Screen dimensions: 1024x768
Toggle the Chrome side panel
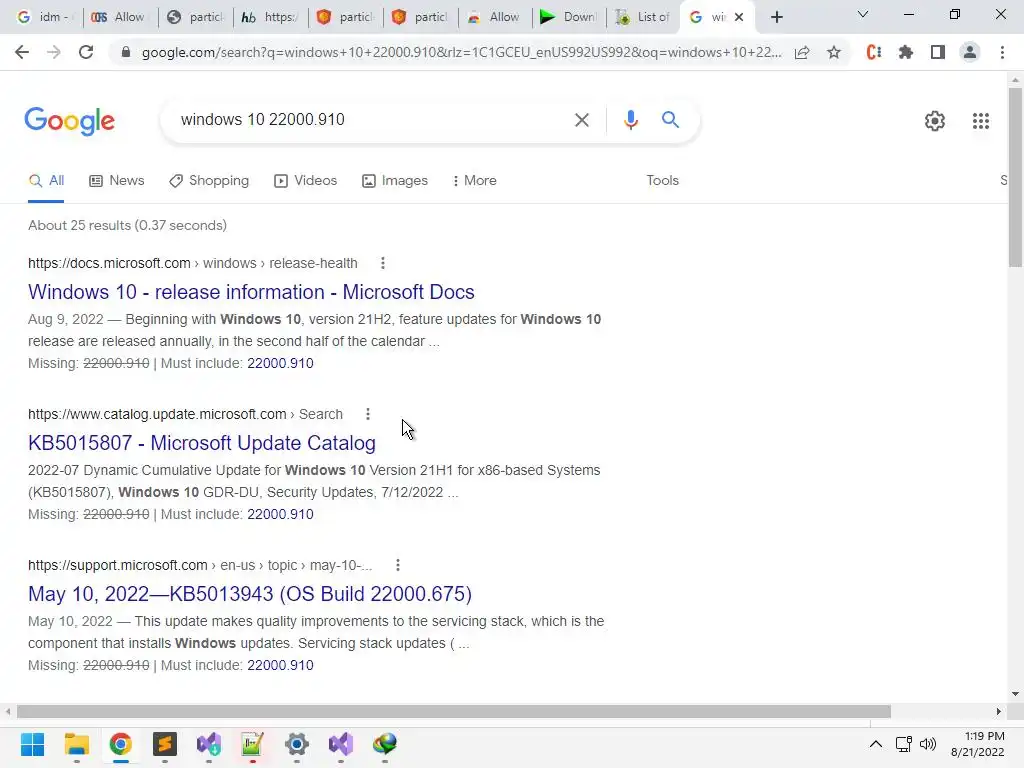click(938, 52)
